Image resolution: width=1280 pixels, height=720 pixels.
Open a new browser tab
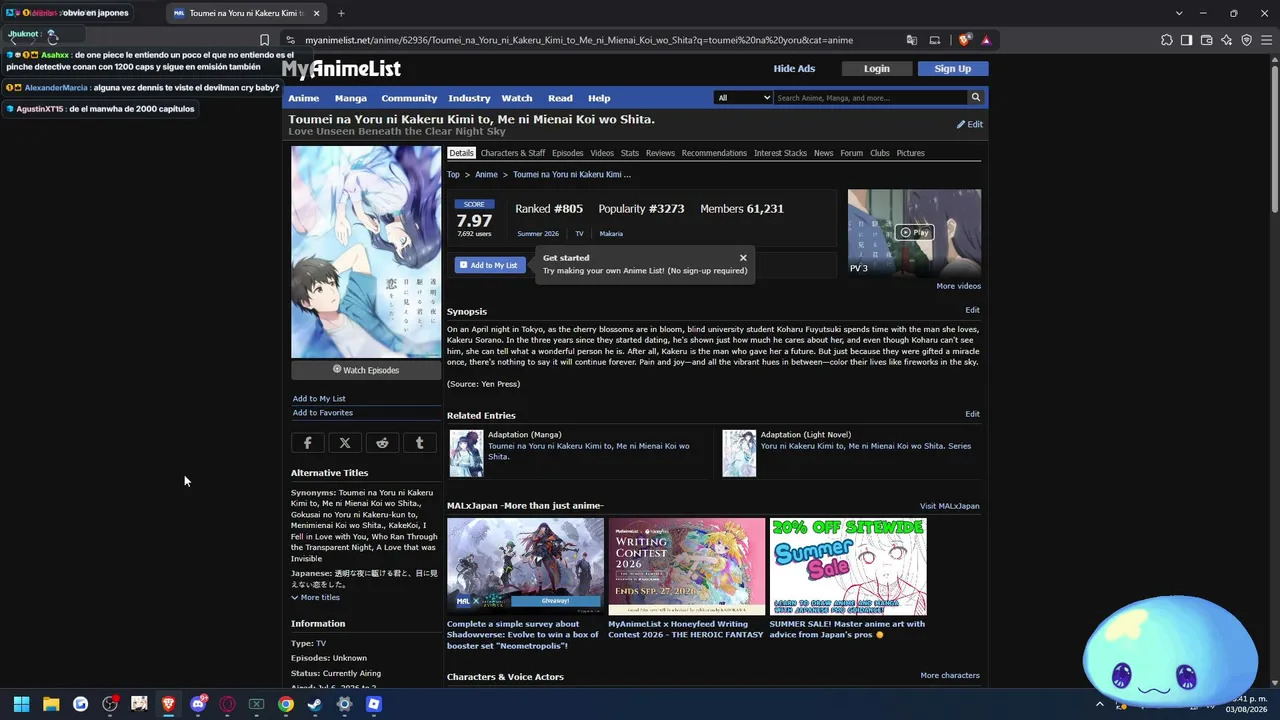tap(341, 13)
